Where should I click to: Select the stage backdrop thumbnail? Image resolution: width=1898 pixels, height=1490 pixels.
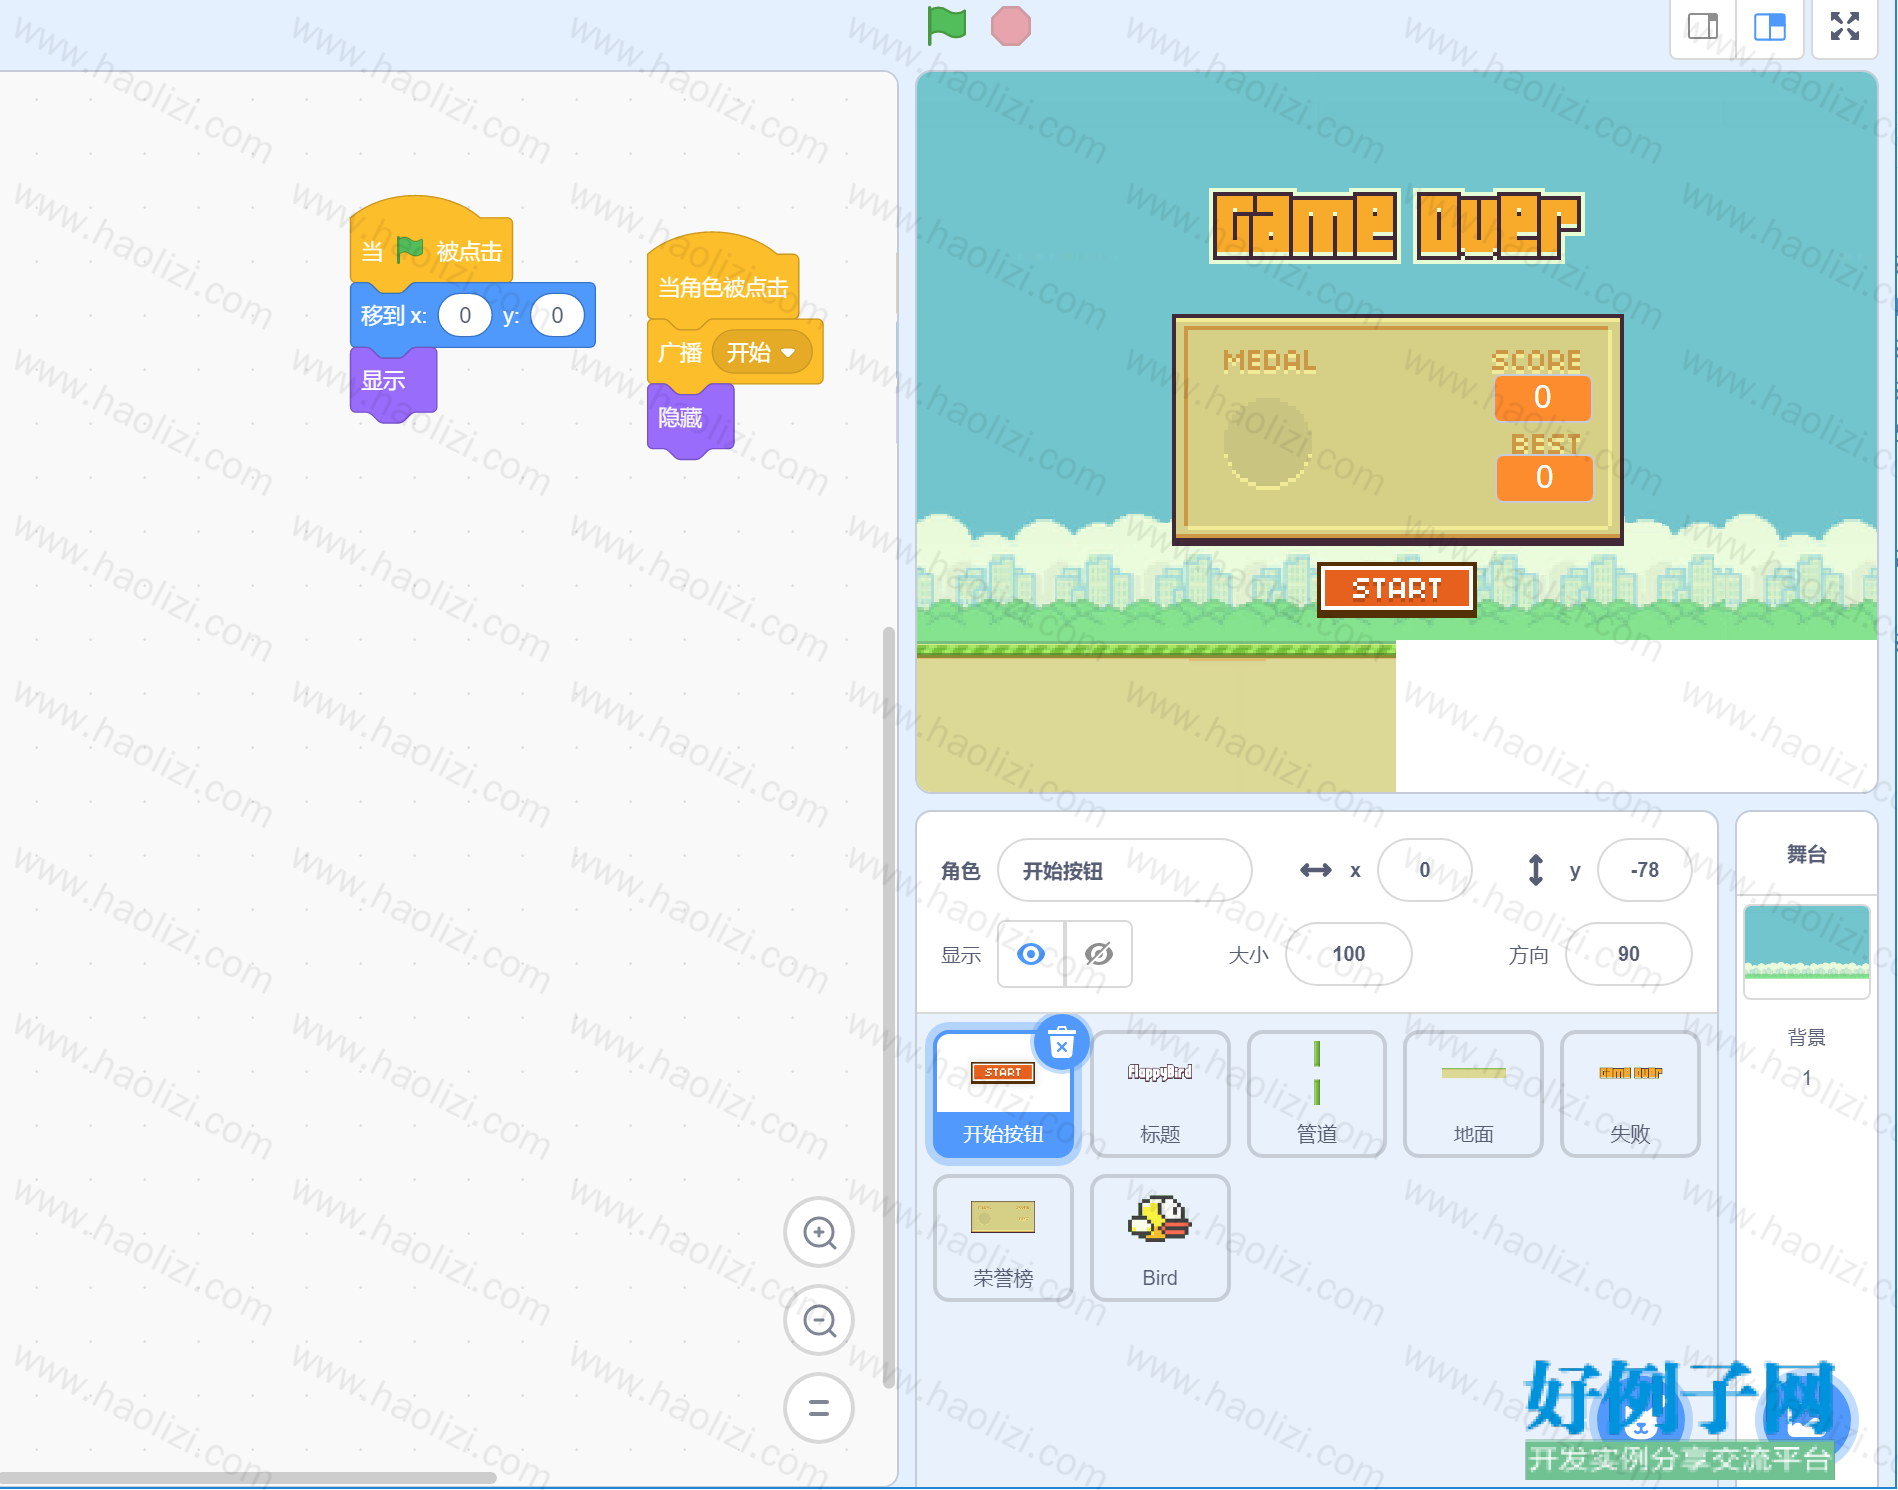[1806, 951]
